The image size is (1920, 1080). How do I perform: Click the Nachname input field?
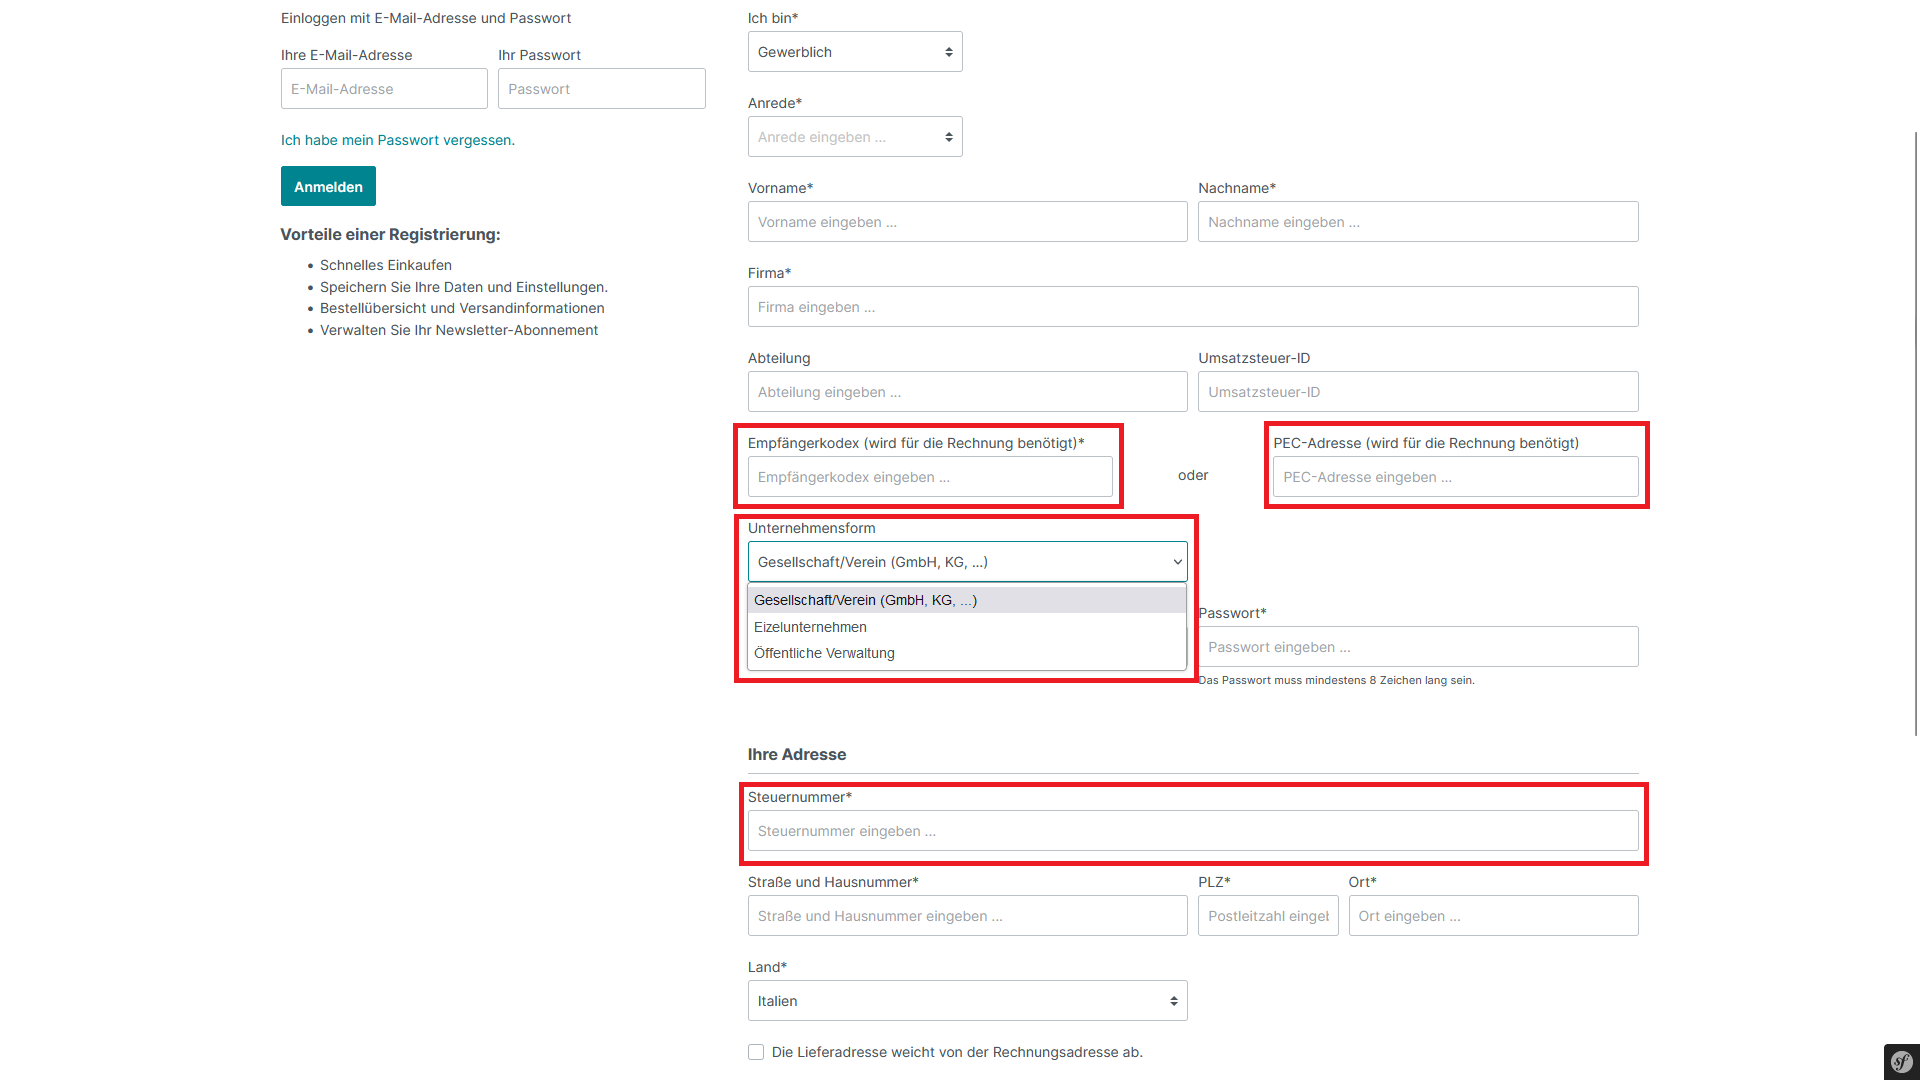point(1418,222)
